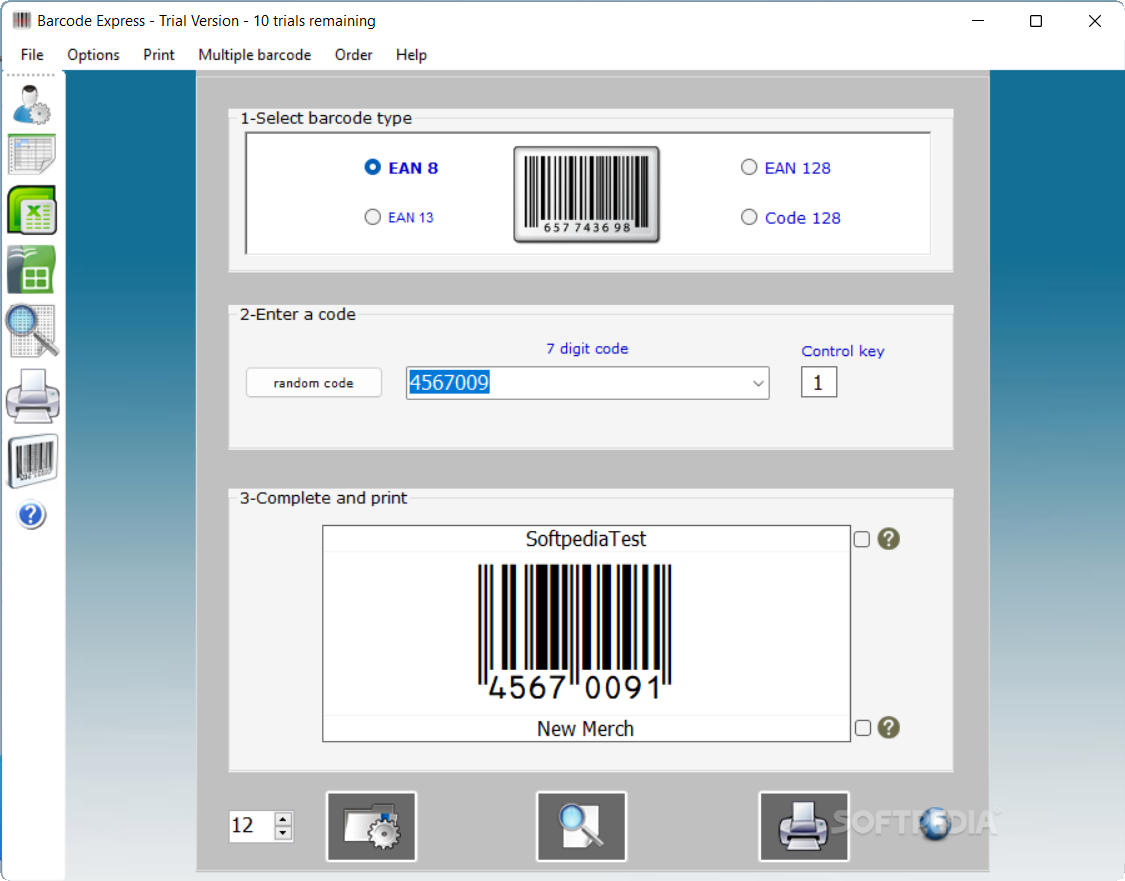The image size is (1125, 881).
Task: Open the magnifier search grid sidebar icon
Action: click(32, 331)
